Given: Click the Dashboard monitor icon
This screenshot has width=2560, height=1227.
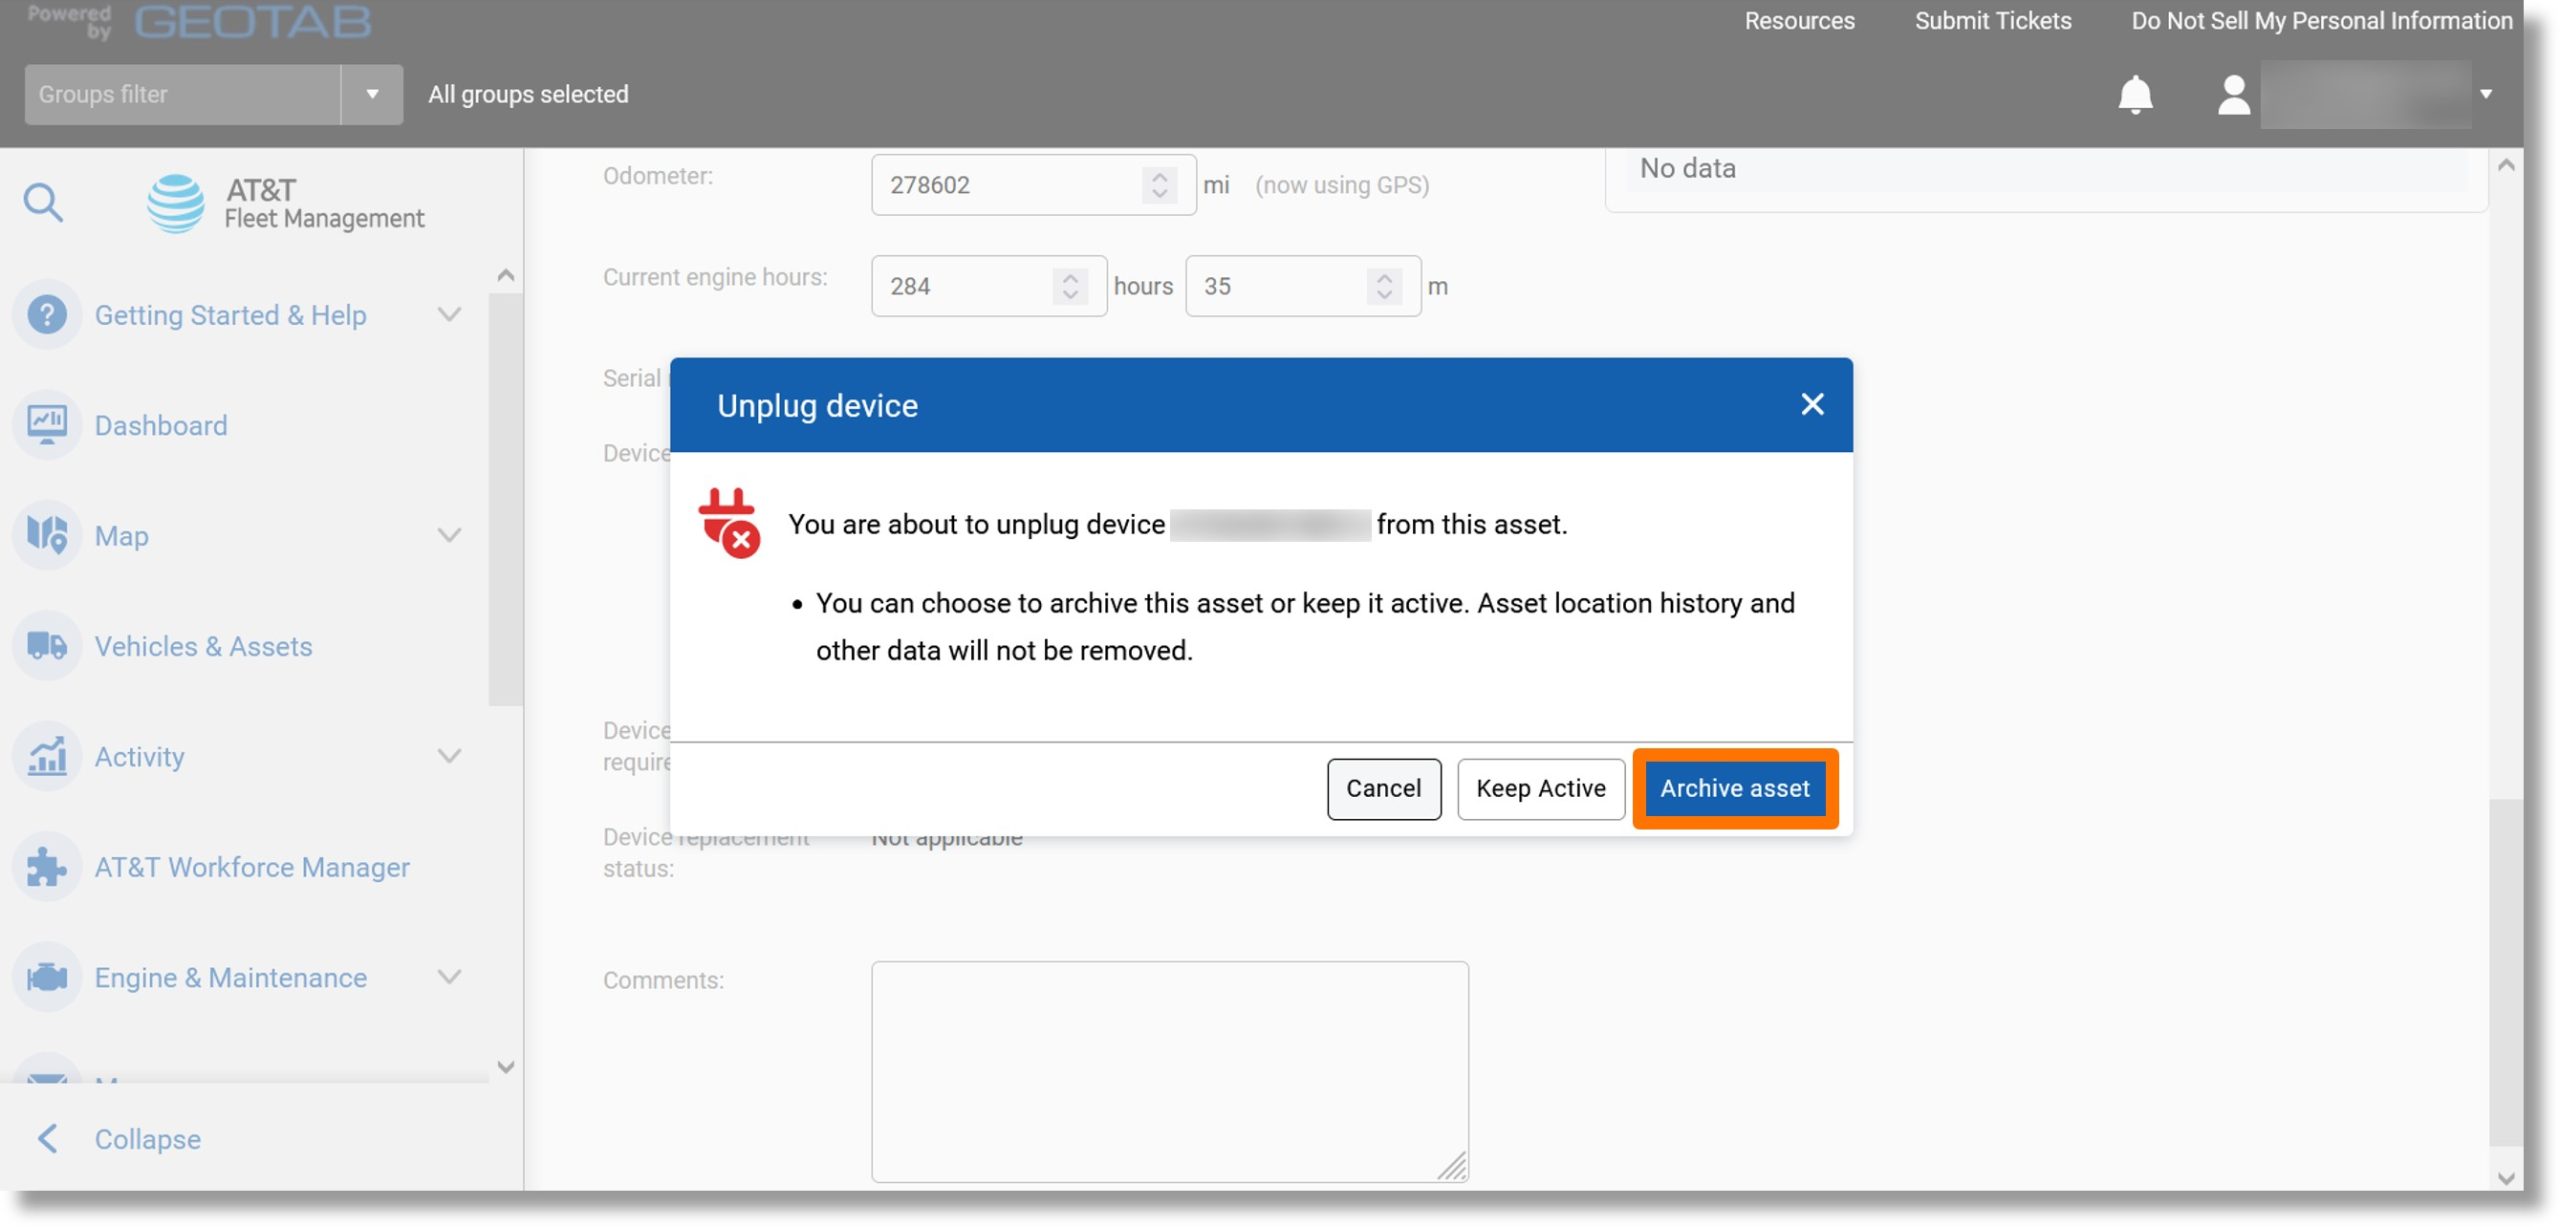Looking at the screenshot, I should 47,425.
